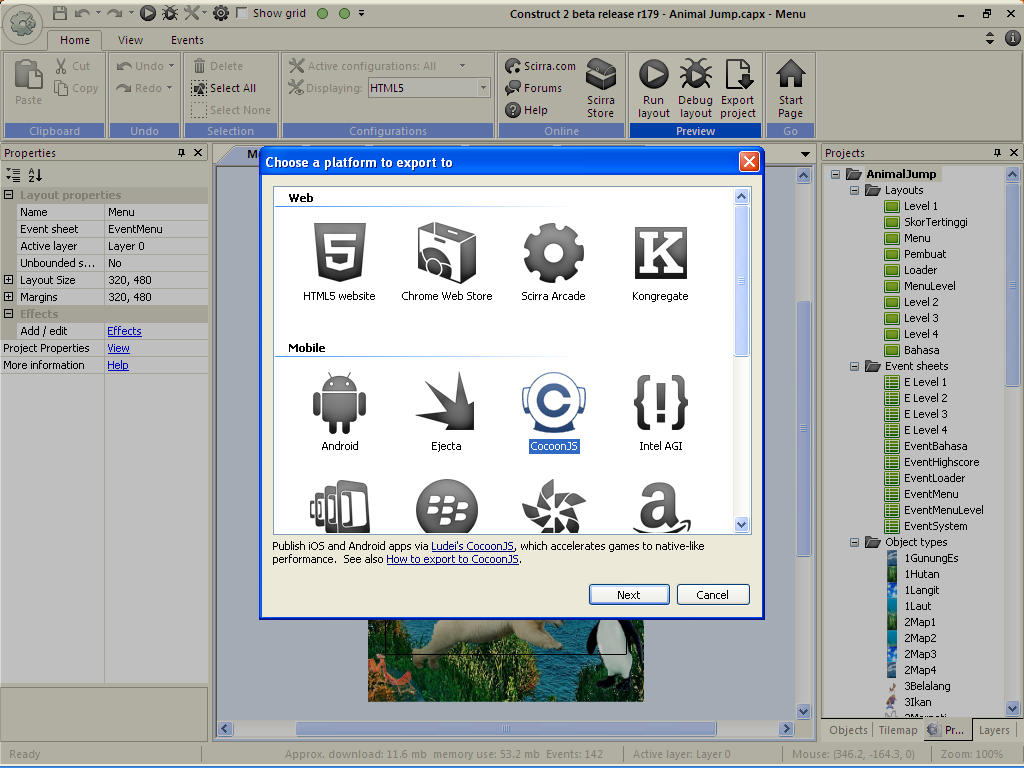Pin the Properties panel
Image resolution: width=1024 pixels, height=768 pixels.
pyautogui.click(x=181, y=152)
